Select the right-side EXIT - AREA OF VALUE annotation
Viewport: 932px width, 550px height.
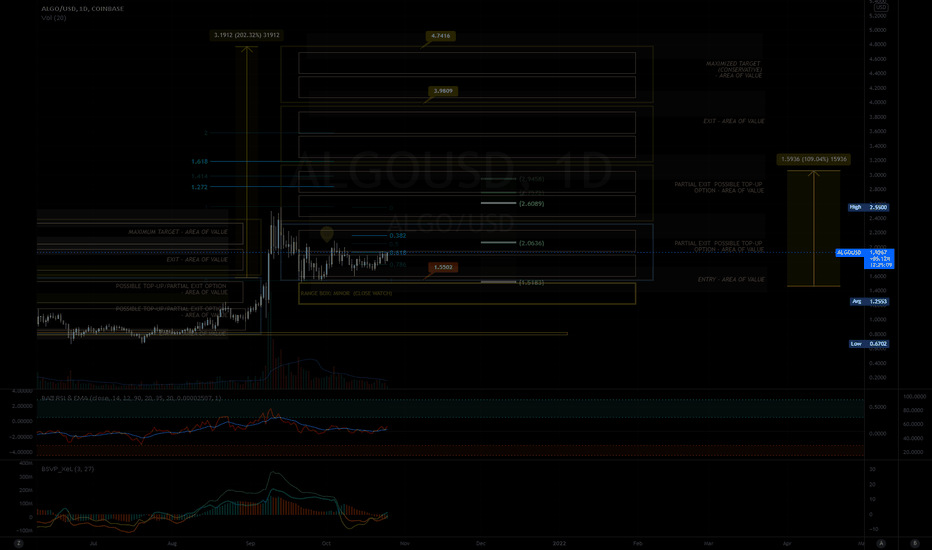coord(733,121)
